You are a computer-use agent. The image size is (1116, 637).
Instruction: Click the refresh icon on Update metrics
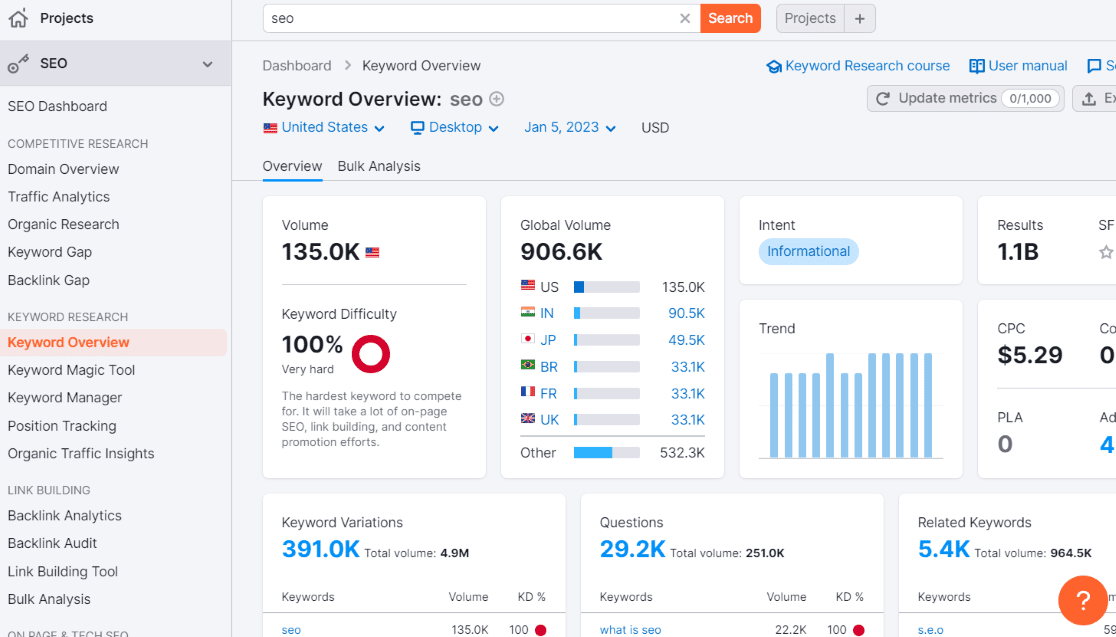[884, 98]
